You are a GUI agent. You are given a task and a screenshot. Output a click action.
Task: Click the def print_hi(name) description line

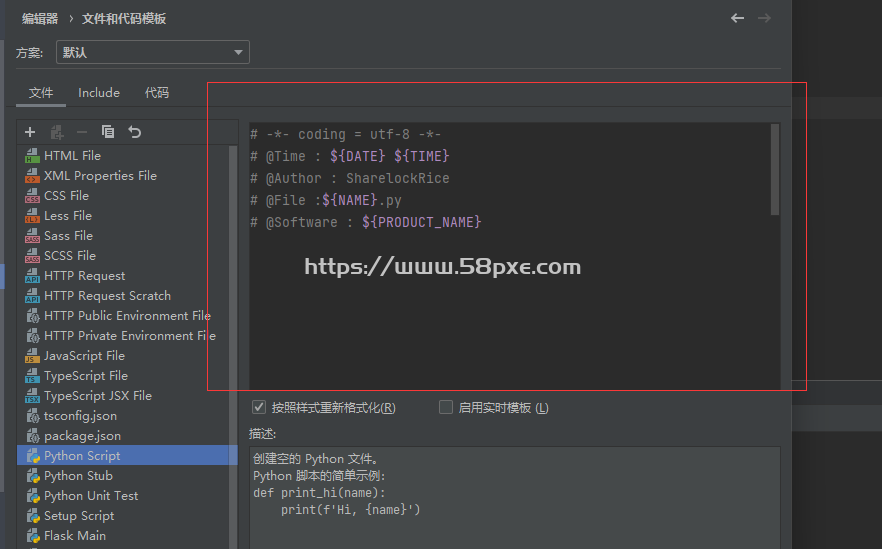(x=320, y=493)
